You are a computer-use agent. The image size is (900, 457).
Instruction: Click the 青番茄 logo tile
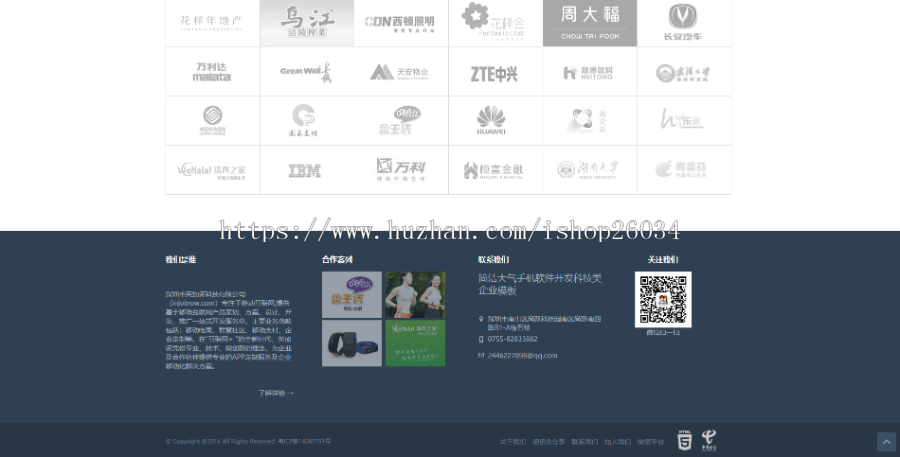[684, 170]
